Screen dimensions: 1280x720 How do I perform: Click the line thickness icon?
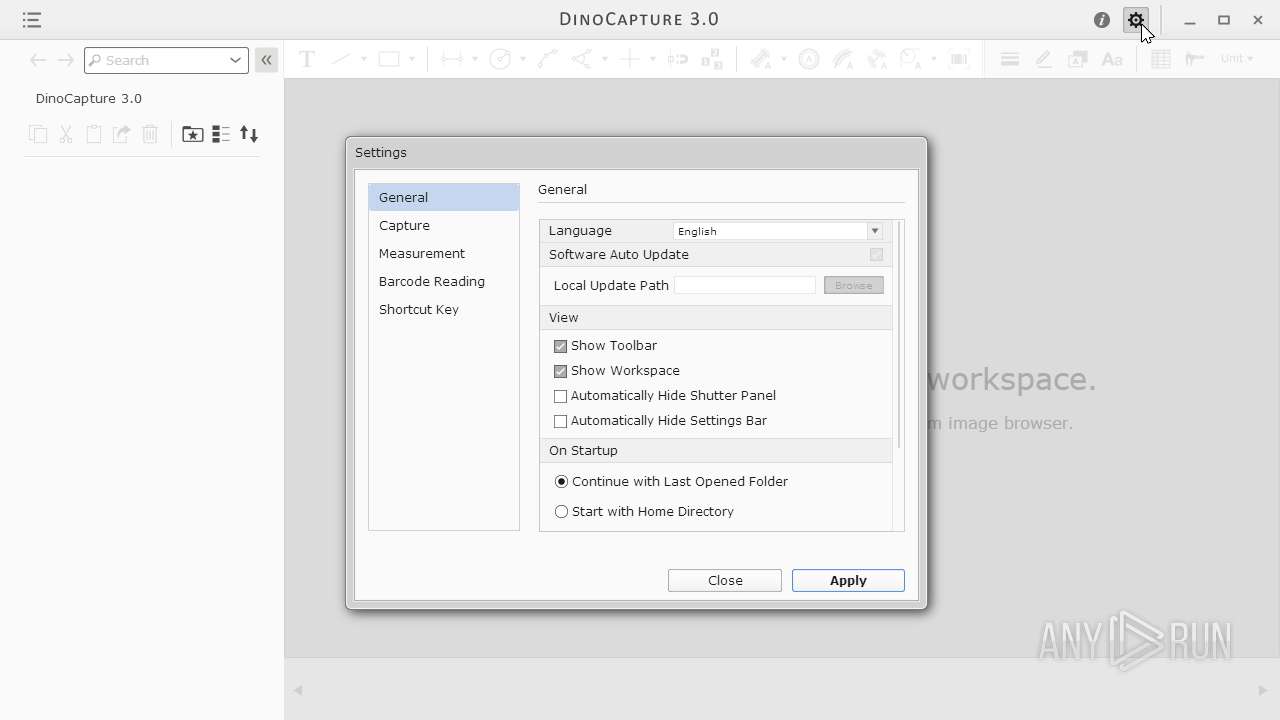(1010, 59)
